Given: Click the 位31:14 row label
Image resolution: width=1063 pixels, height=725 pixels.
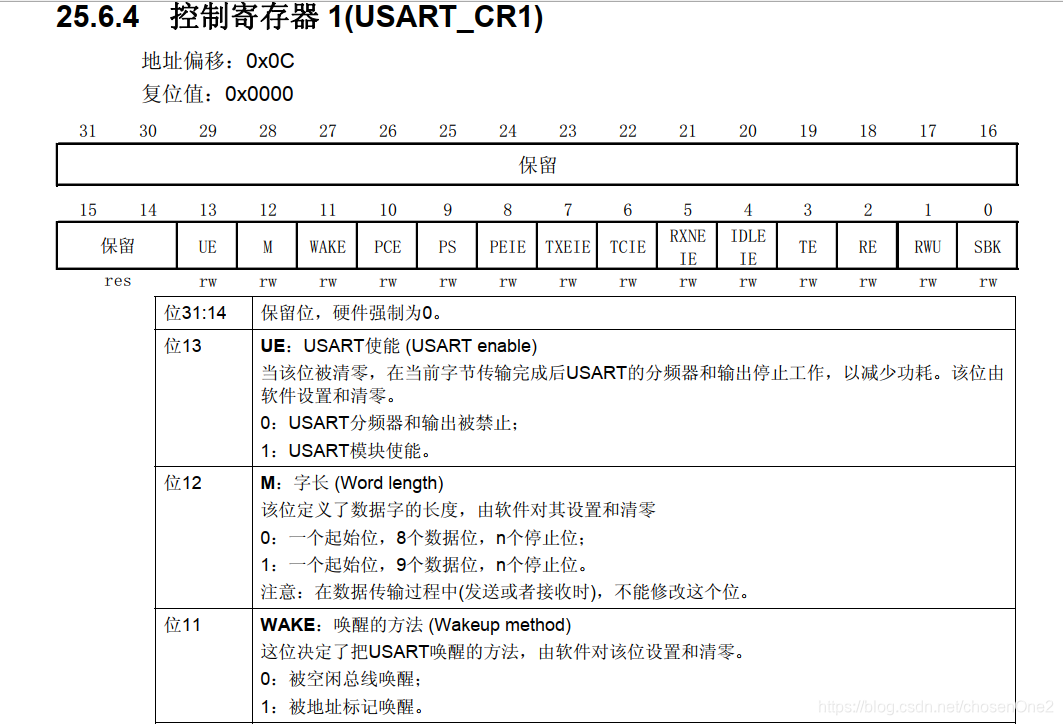Looking at the screenshot, I should (195, 313).
